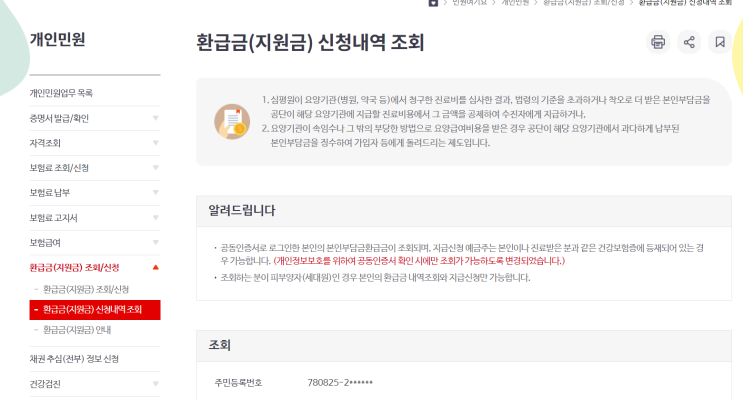The height and width of the screenshot is (400, 743).
Task: Click the 개인민원 sidebar title
Action: [57, 39]
